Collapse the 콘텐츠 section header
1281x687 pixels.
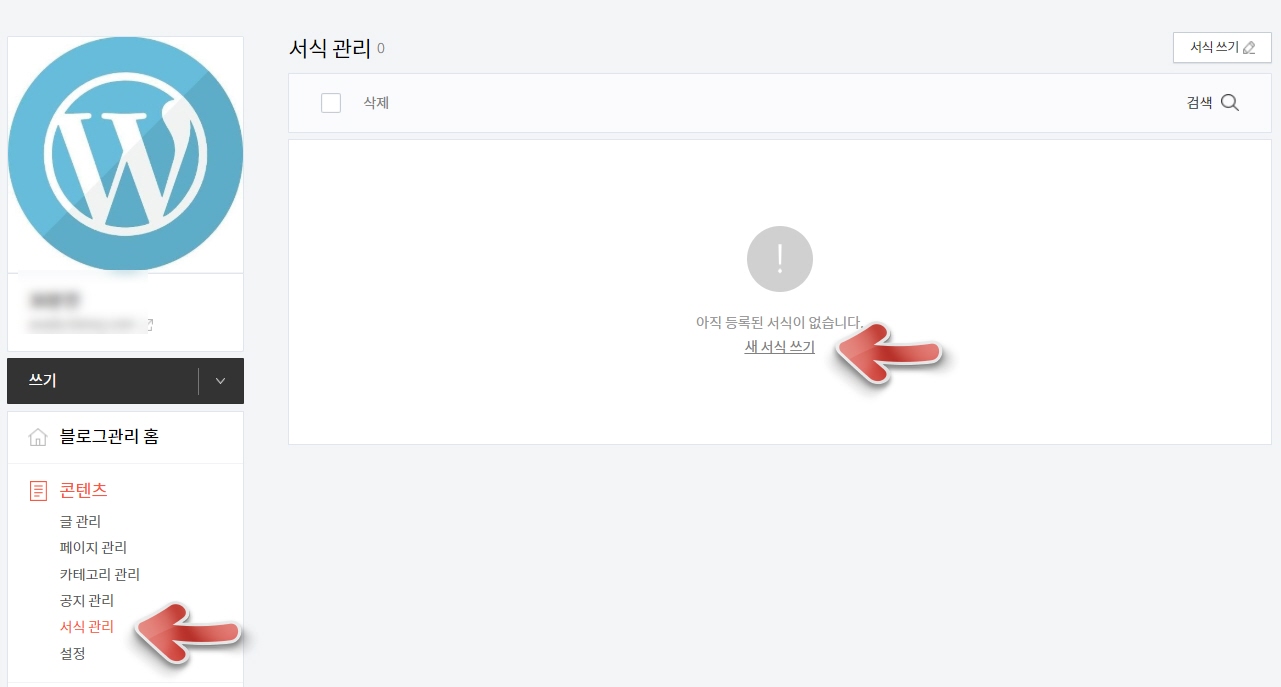83,490
